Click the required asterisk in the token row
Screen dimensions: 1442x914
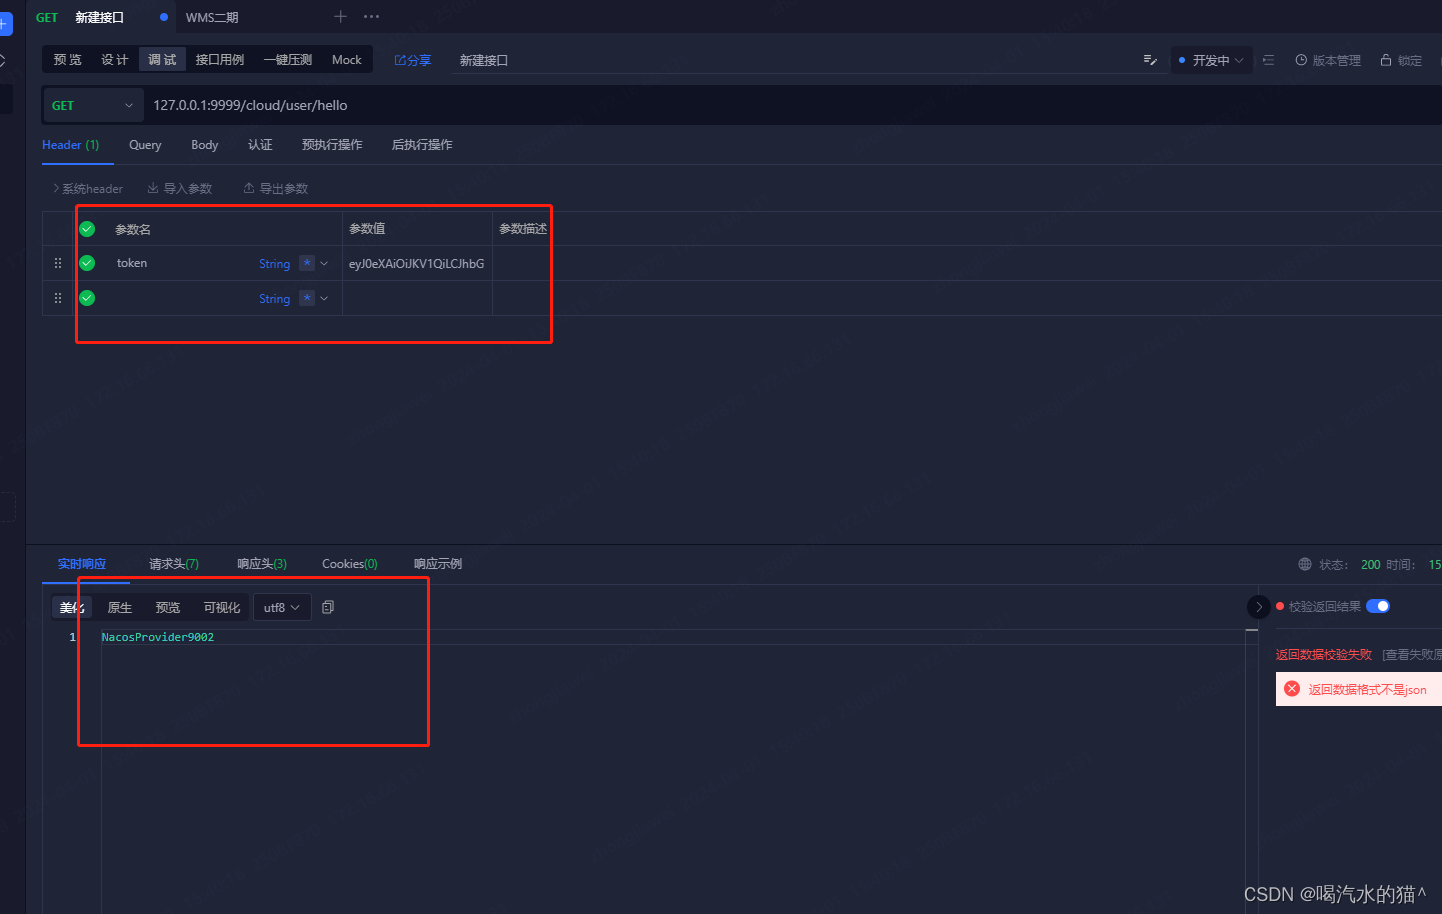point(307,263)
